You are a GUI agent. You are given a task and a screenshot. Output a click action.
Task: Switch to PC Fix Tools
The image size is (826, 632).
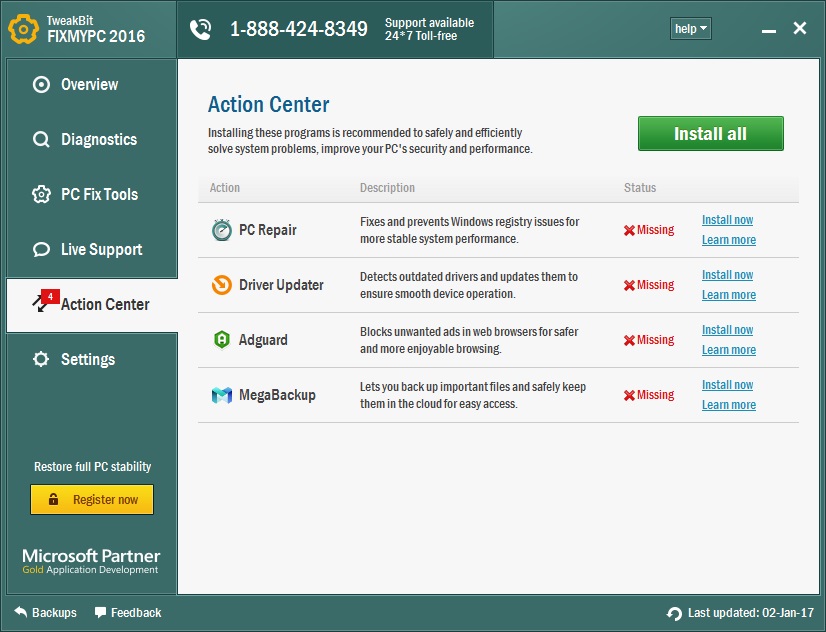pos(99,195)
